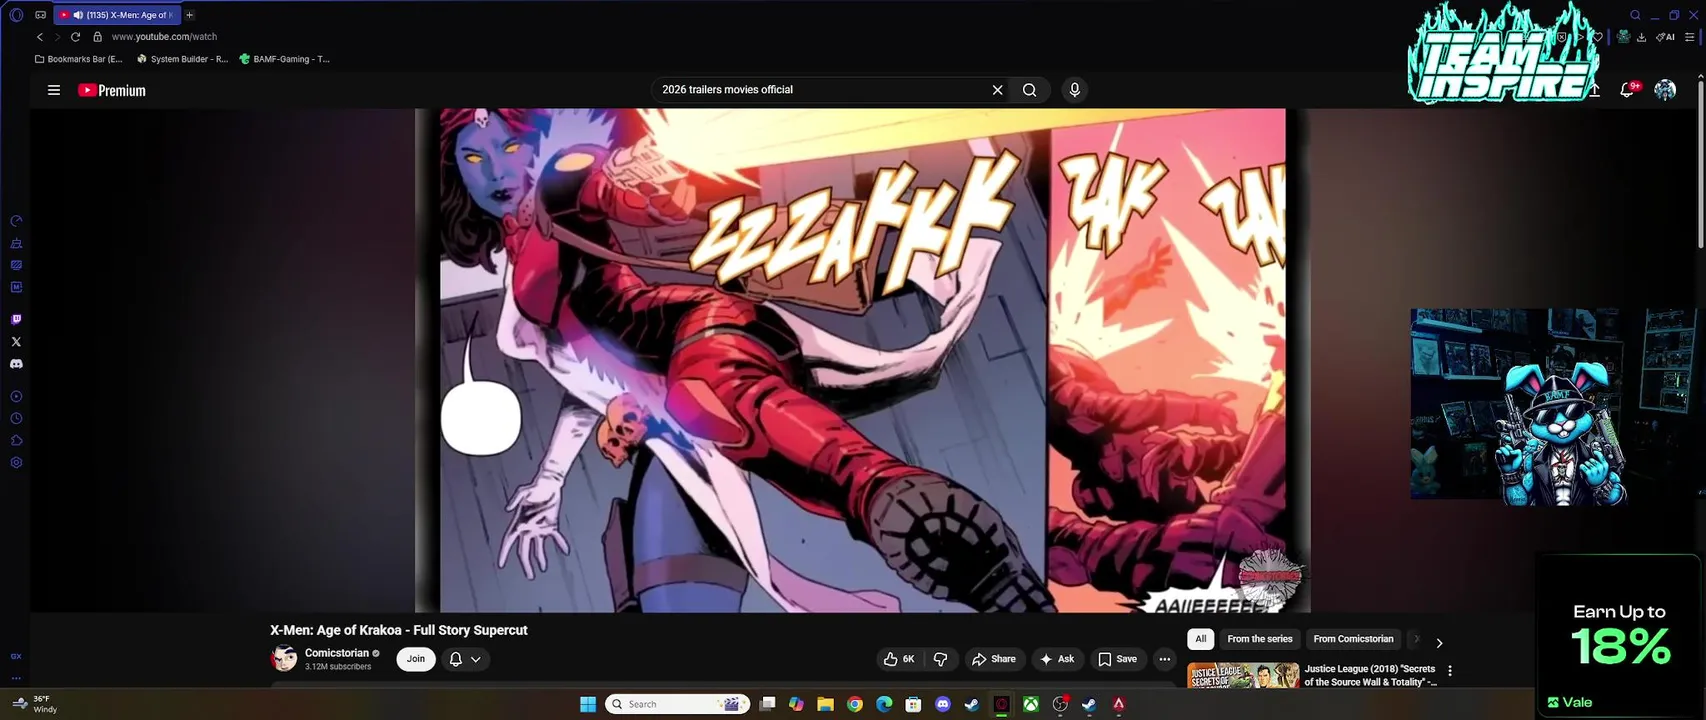
Task: Open a new browser tab
Action: 189,15
